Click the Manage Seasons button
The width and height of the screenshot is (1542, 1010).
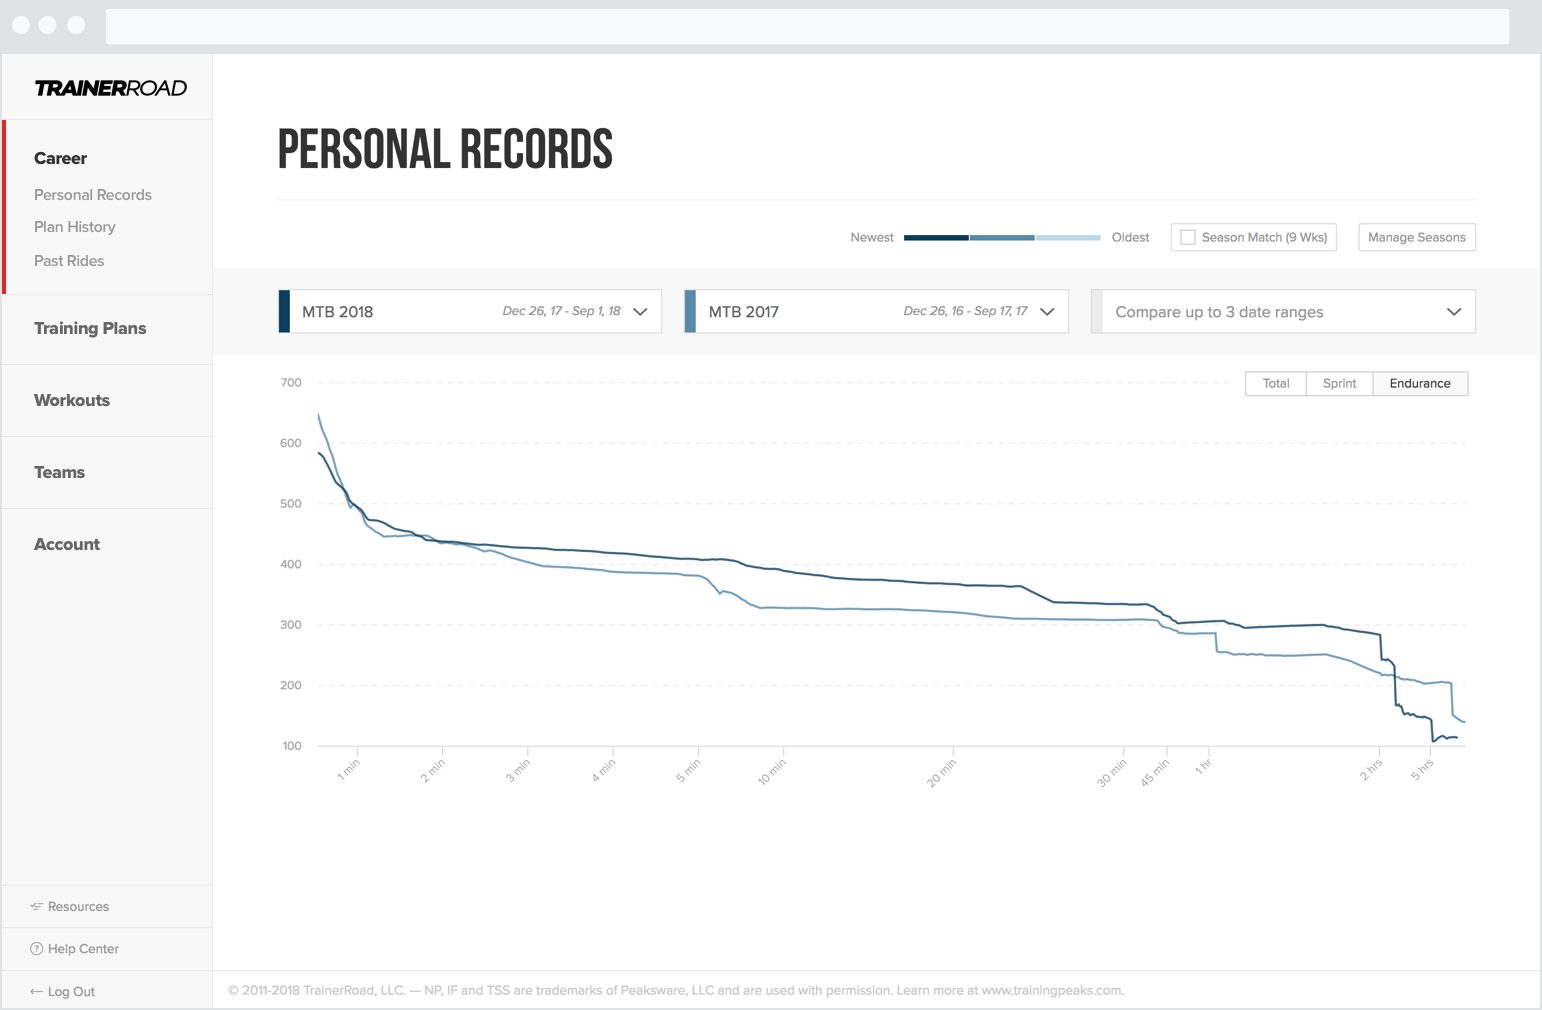(x=1416, y=238)
